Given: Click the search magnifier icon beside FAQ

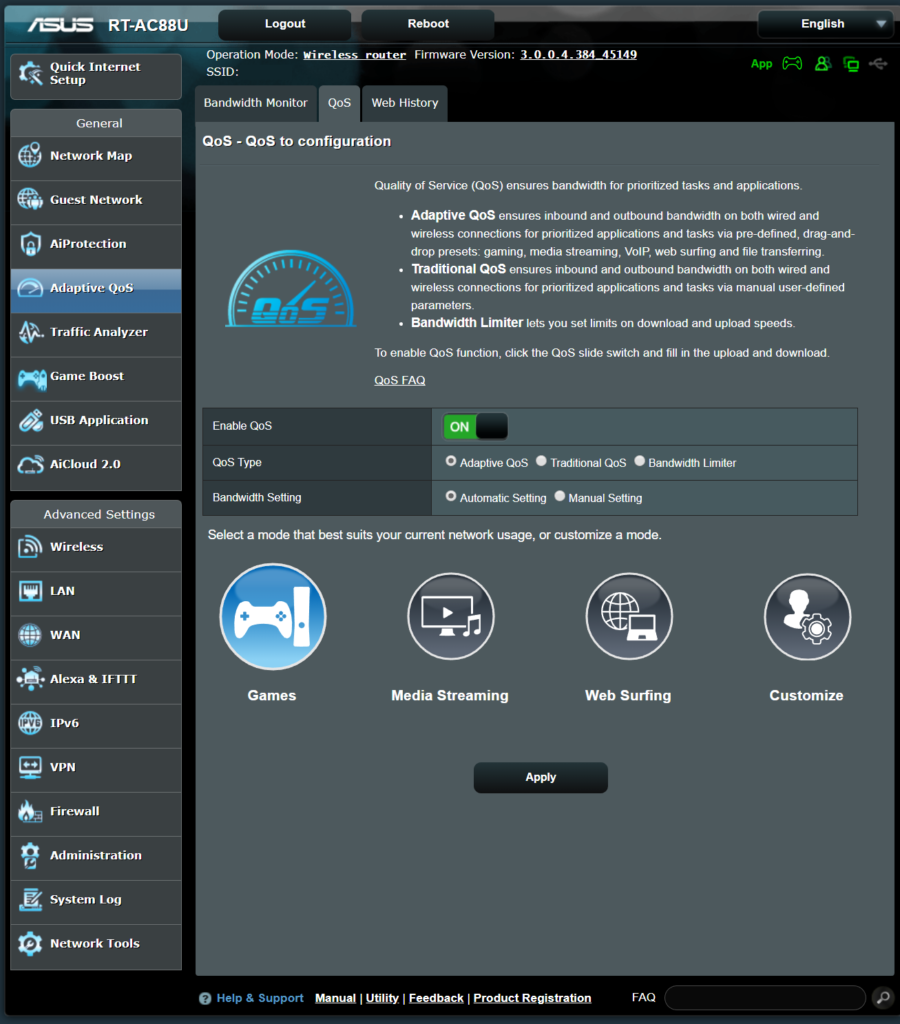Looking at the screenshot, I should click(x=882, y=997).
